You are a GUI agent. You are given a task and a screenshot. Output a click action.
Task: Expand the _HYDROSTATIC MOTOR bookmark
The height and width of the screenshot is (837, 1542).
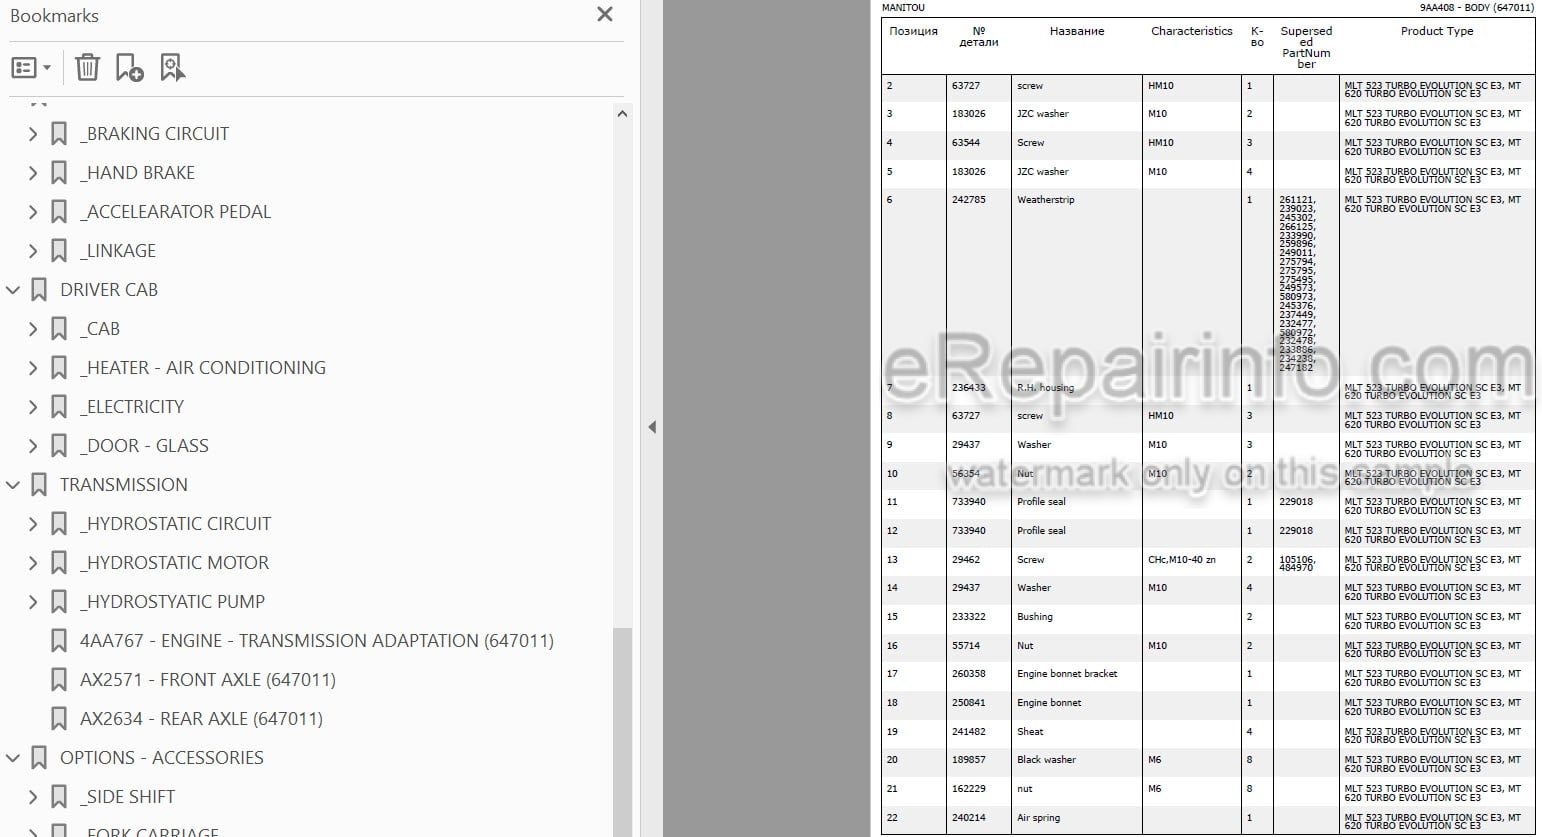pyautogui.click(x=33, y=562)
